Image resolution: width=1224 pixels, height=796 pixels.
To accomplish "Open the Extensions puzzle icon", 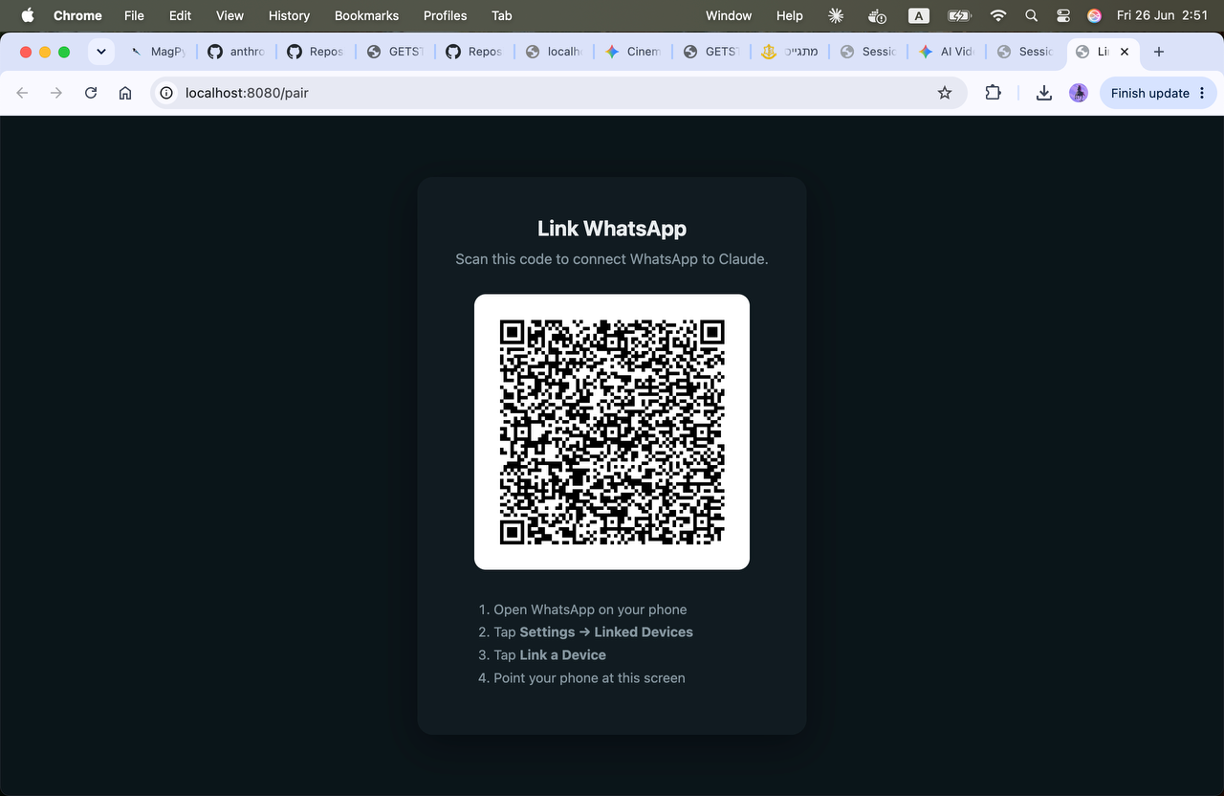I will [x=993, y=93].
